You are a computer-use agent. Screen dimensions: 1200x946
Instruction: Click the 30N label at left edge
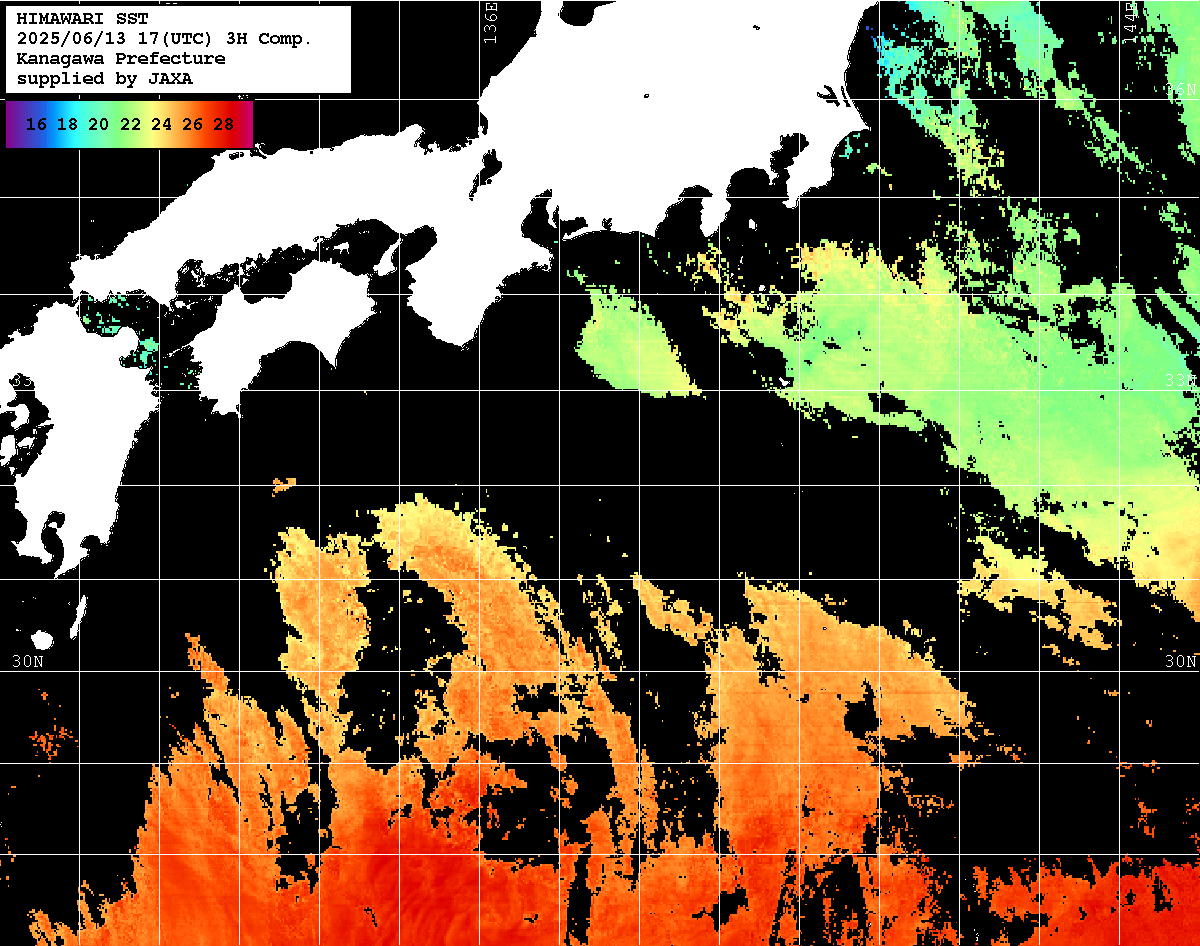coord(28,662)
